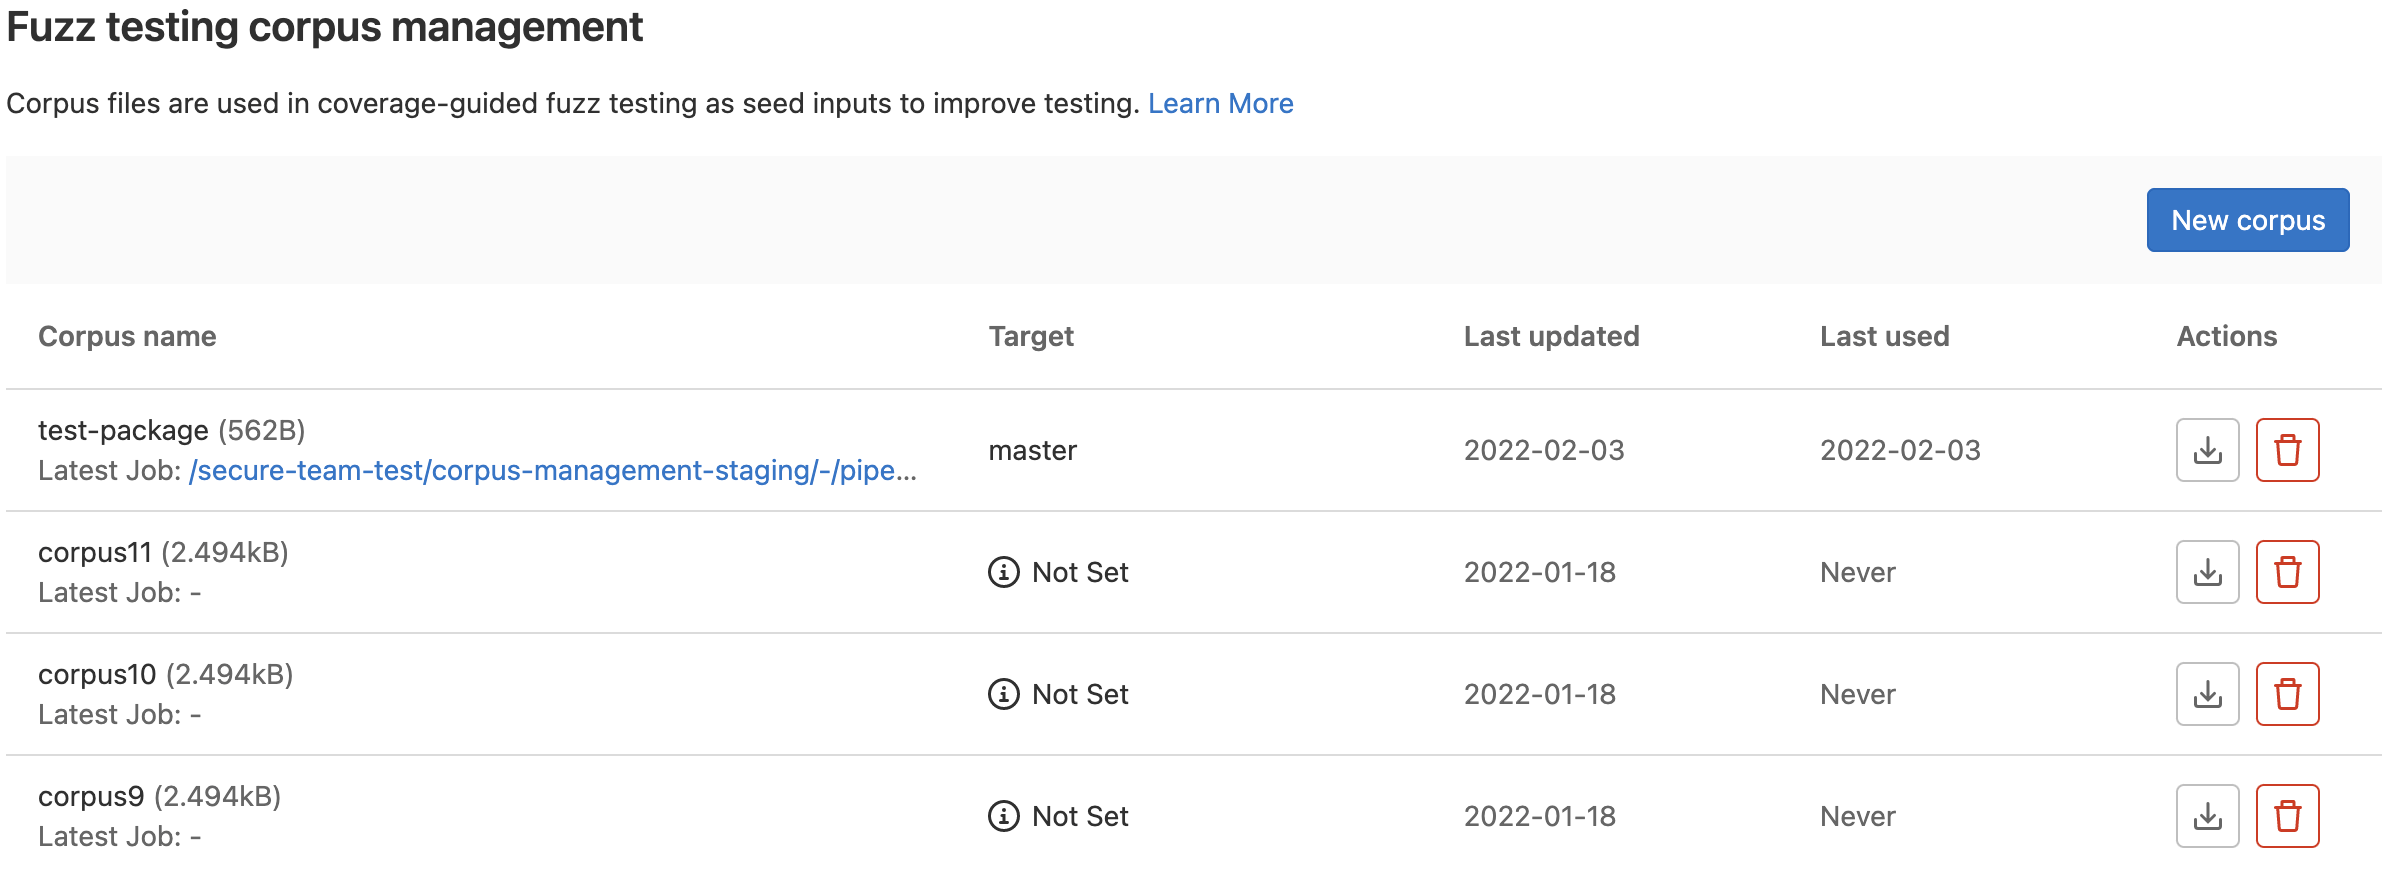This screenshot has width=2396, height=872.
Task: Click Not Set target for corpus11
Action: click(x=1080, y=572)
